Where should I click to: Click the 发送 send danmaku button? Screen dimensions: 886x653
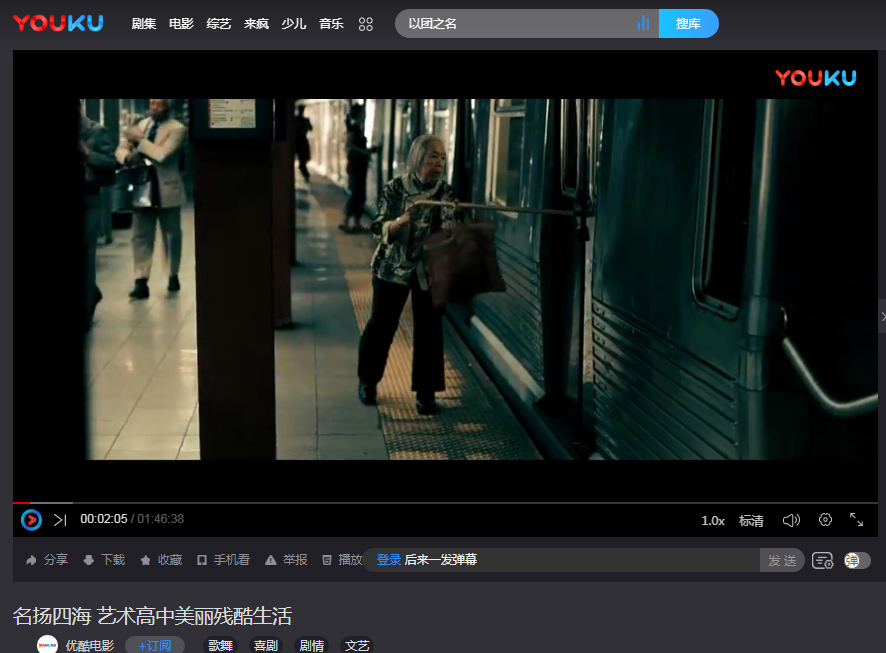(x=782, y=560)
